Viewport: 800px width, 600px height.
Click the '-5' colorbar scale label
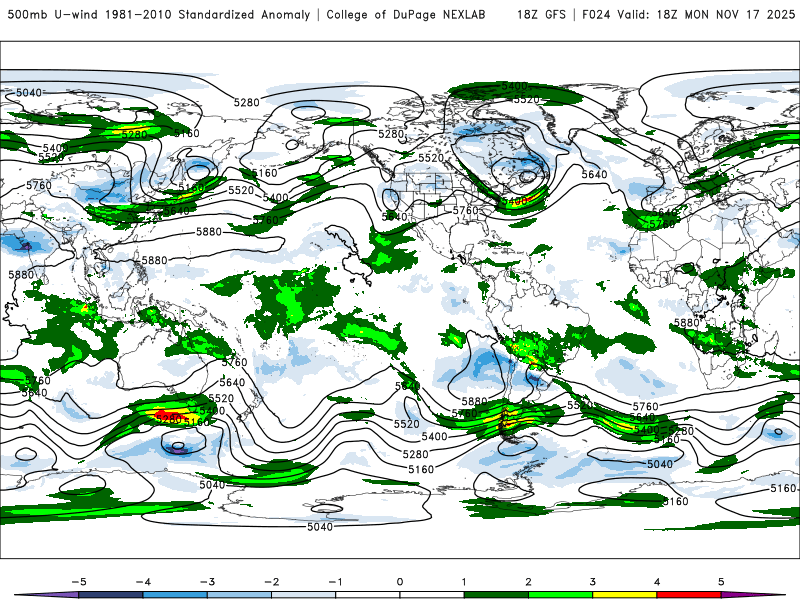pos(79,582)
